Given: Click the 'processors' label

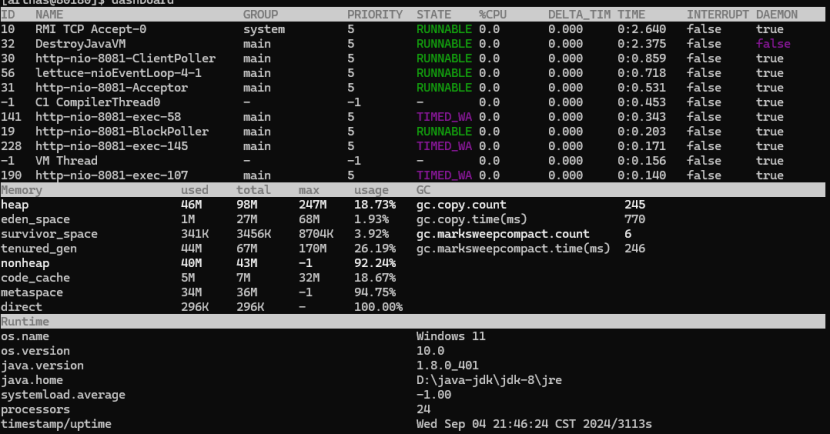Looking at the screenshot, I should pyautogui.click(x=35, y=410).
